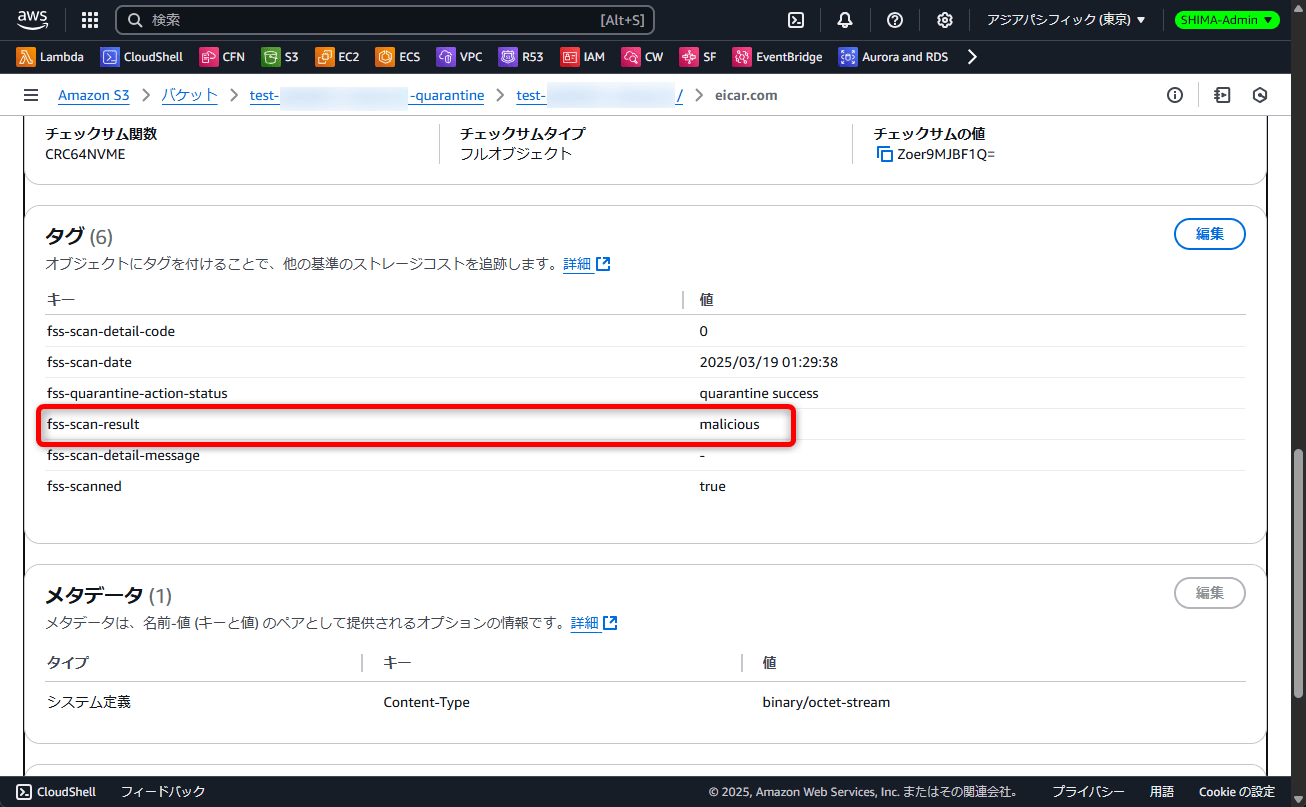Open the services grid menu
The width and height of the screenshot is (1306, 807).
90,20
